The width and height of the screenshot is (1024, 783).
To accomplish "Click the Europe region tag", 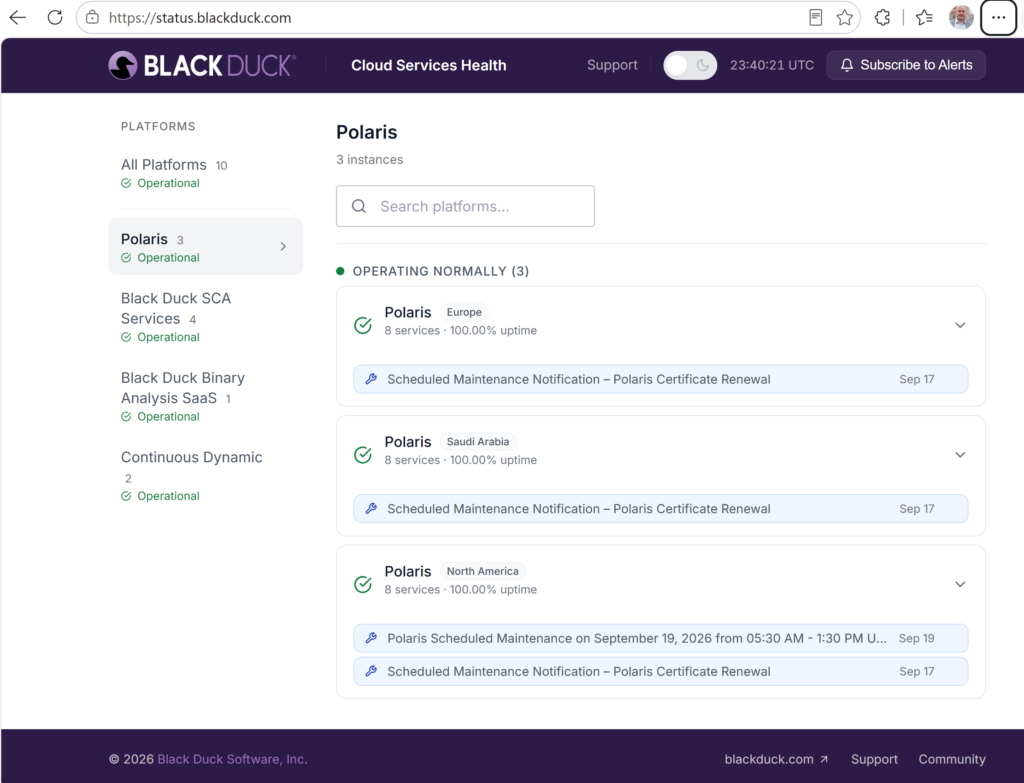I will [x=464, y=312].
